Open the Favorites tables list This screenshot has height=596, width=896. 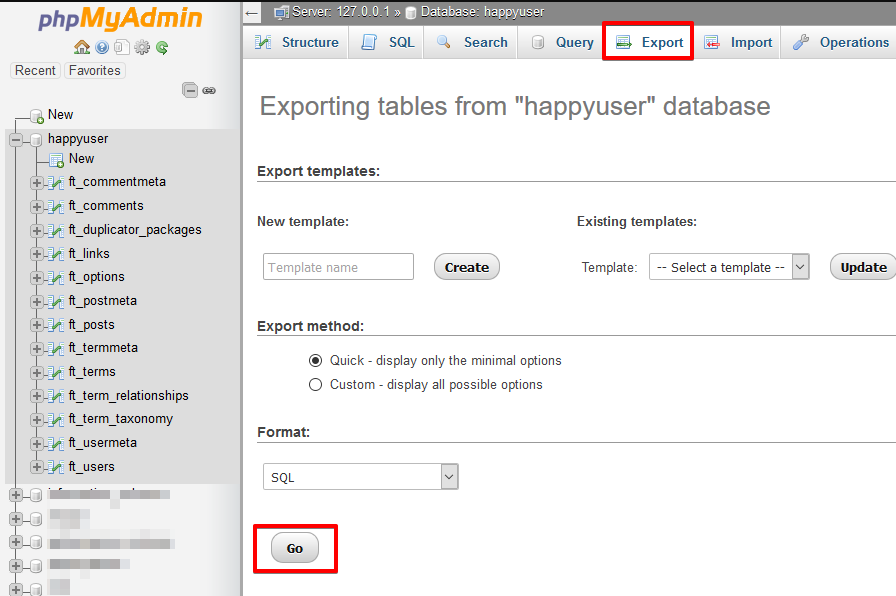(95, 70)
